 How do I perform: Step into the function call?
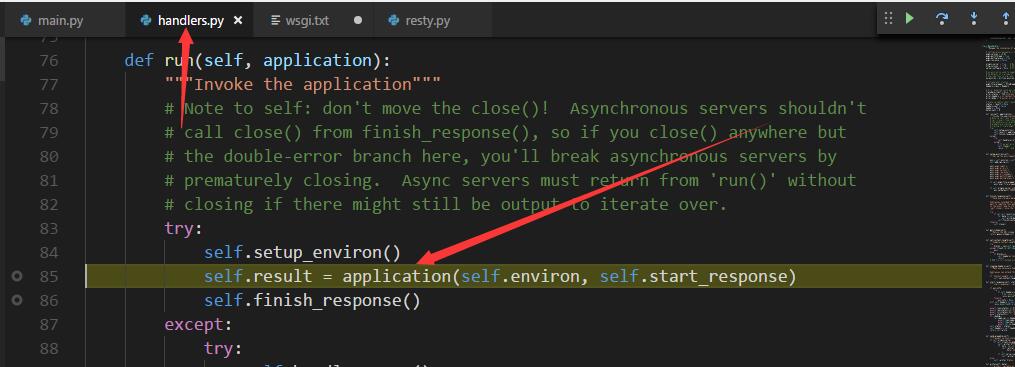[974, 19]
